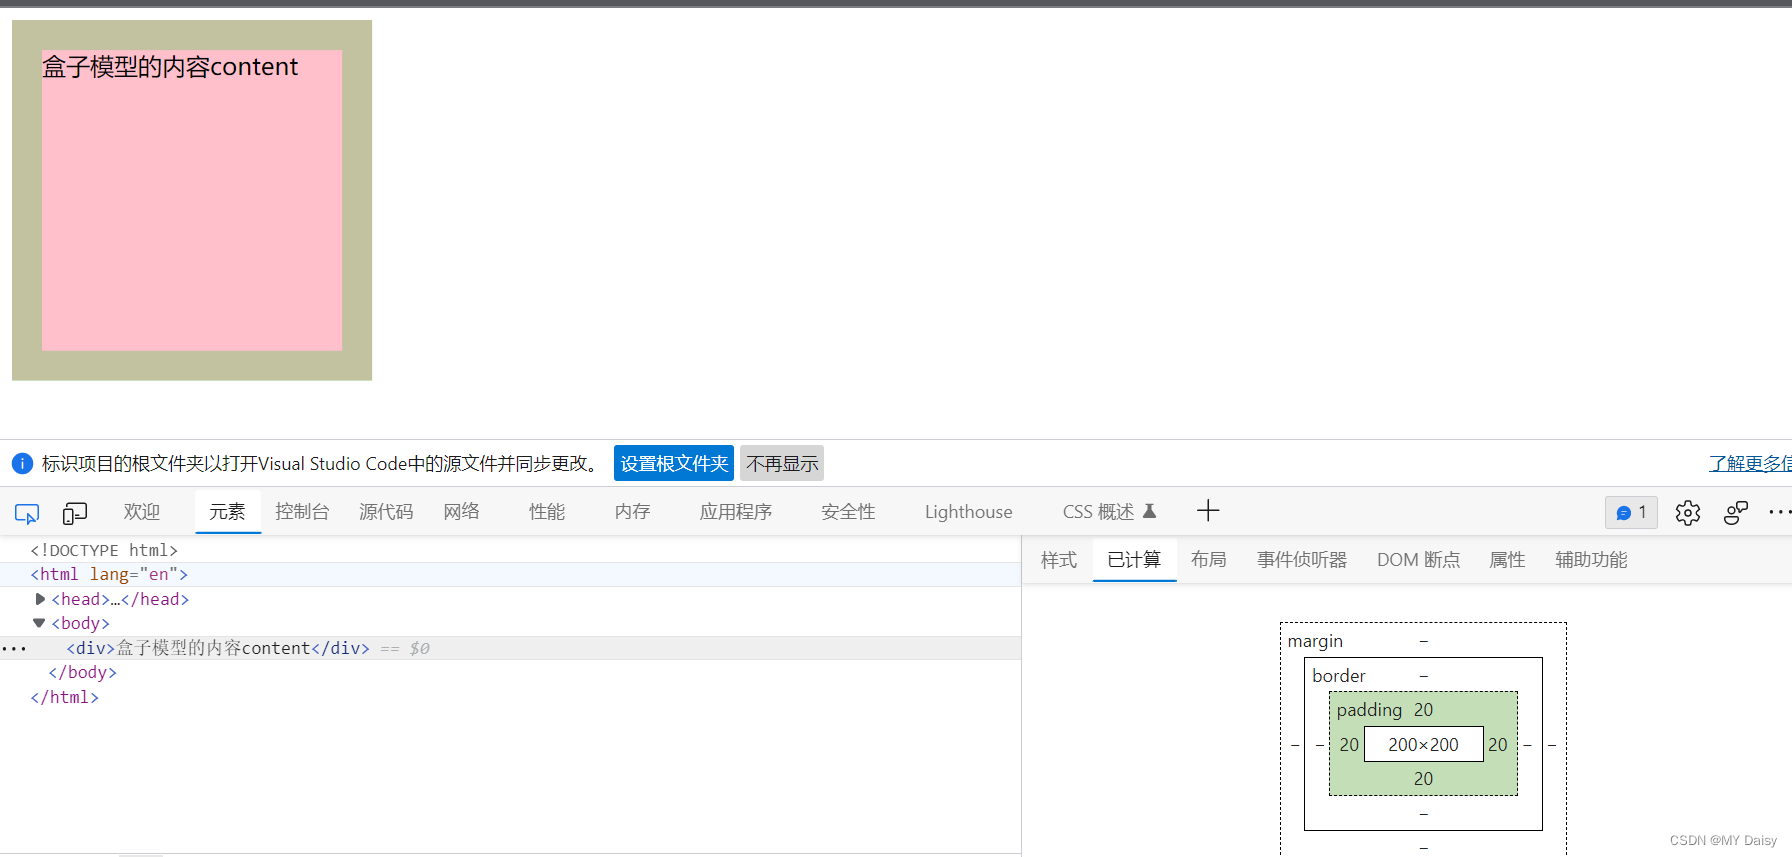Open the 源代码 tab

point(386,512)
